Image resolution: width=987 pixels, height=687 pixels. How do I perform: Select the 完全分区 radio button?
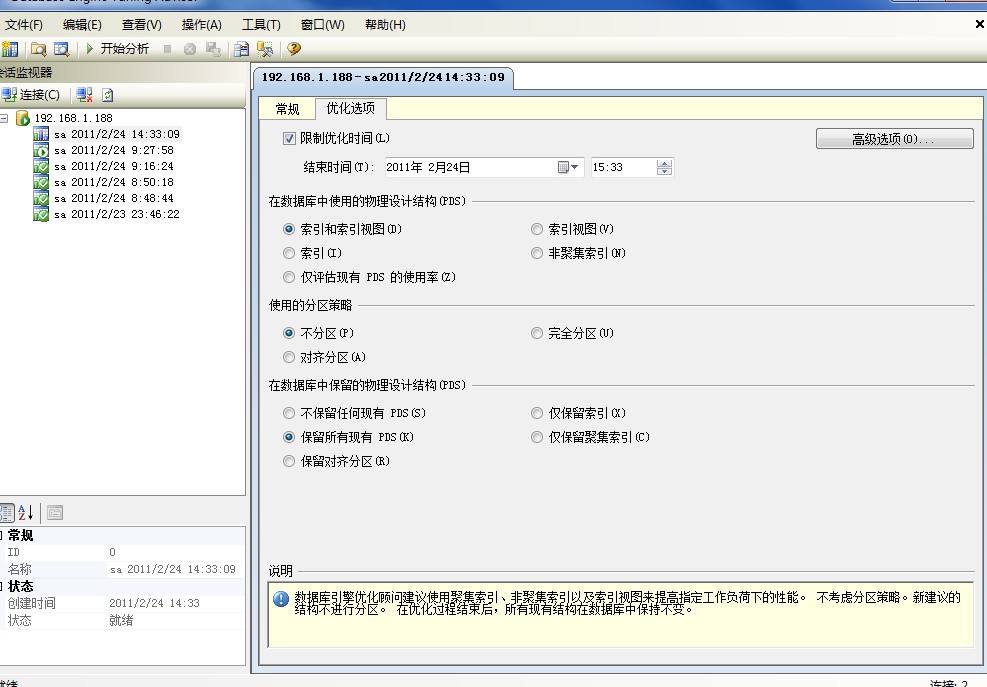coord(538,333)
